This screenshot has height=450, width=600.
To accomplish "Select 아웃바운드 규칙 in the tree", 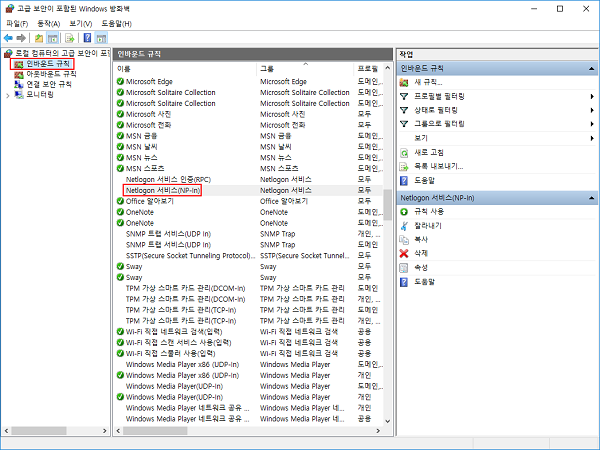I will click(x=51, y=74).
